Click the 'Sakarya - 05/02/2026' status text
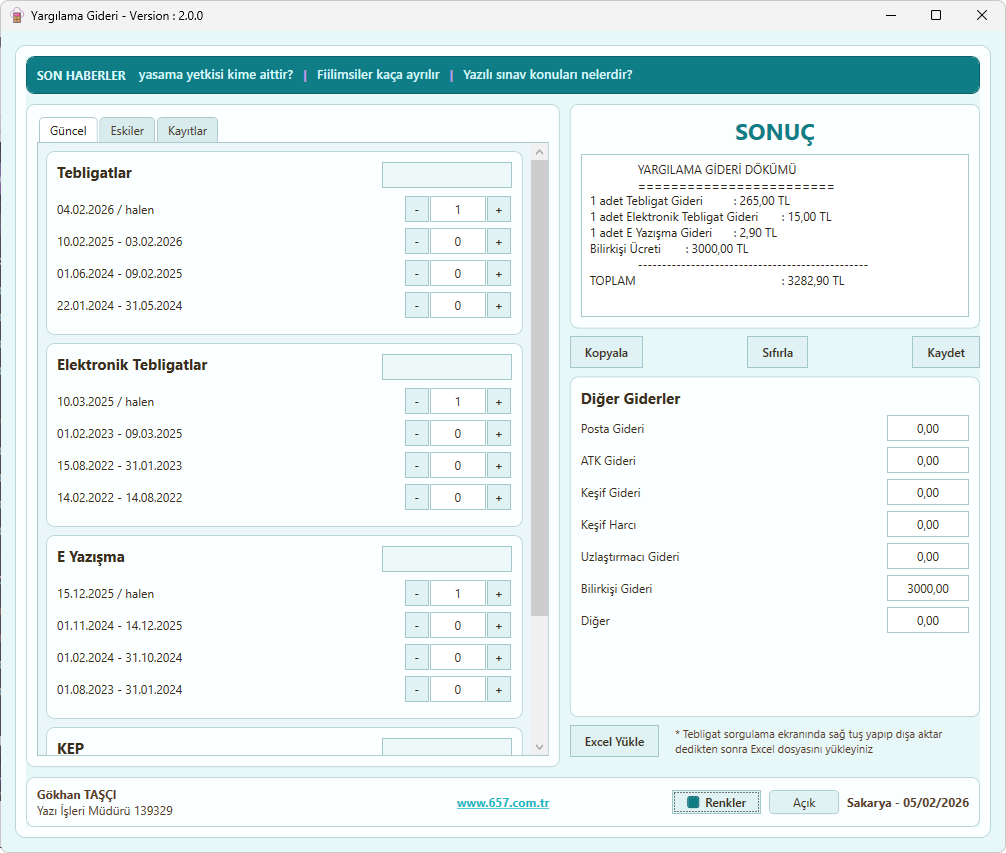1006x853 pixels. point(907,802)
